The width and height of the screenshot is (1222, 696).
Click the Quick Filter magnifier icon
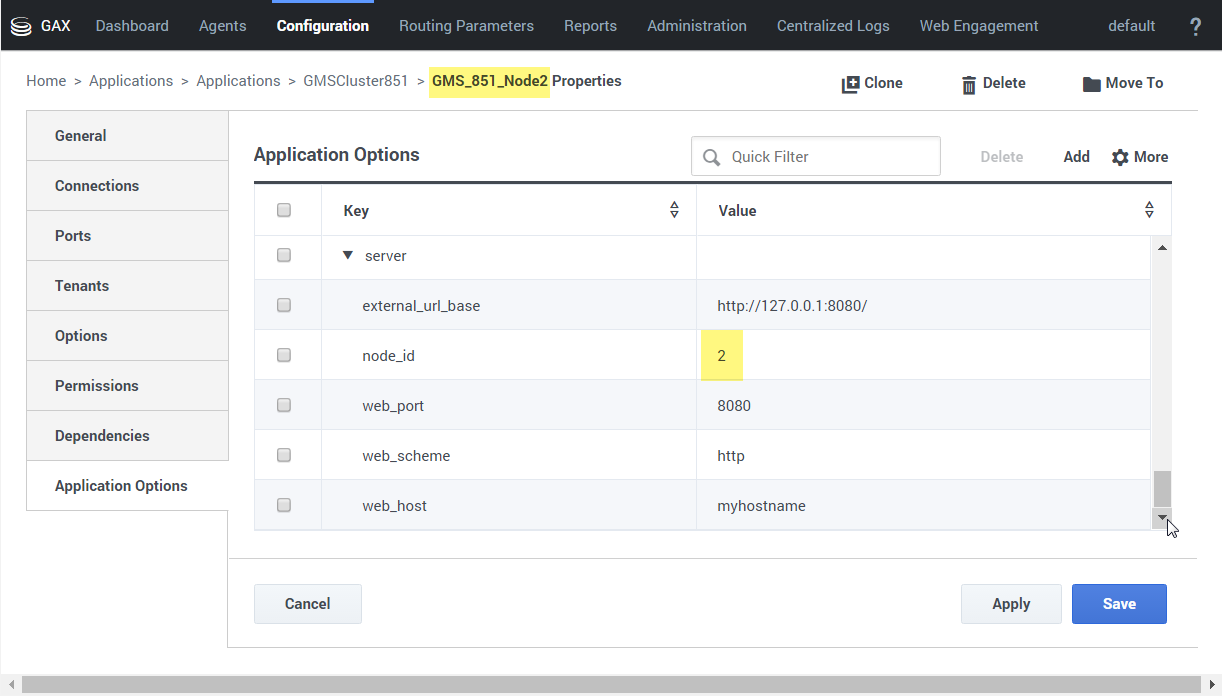click(712, 157)
